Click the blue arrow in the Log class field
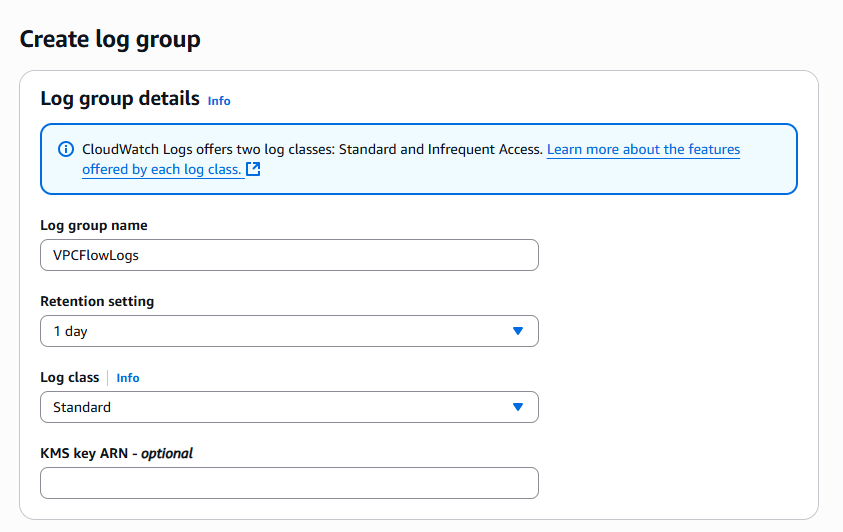Image resolution: width=843 pixels, height=532 pixels. click(517, 407)
